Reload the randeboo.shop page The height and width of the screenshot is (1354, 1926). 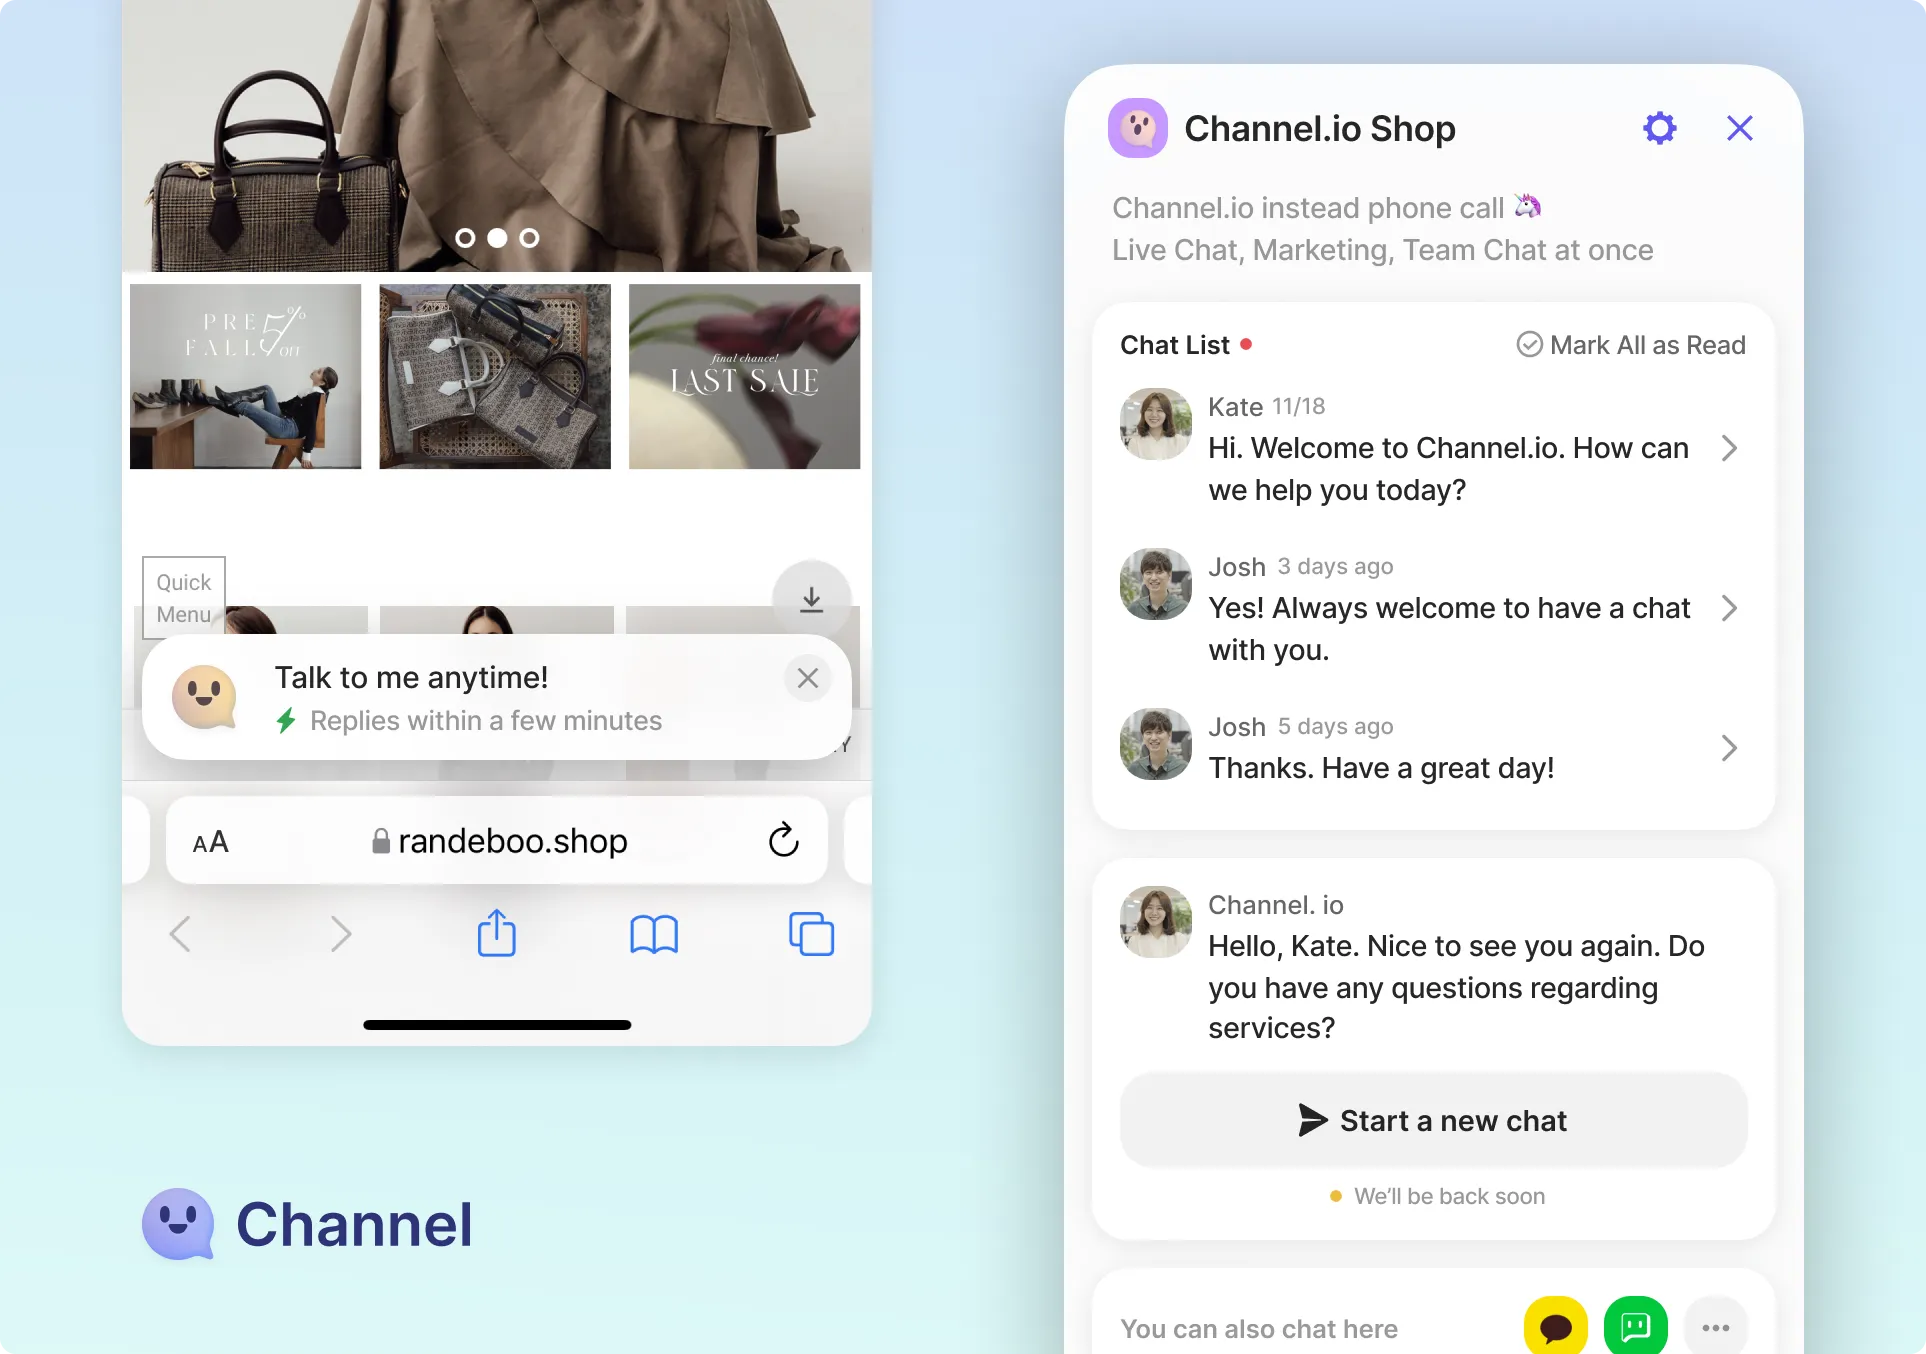coord(784,840)
